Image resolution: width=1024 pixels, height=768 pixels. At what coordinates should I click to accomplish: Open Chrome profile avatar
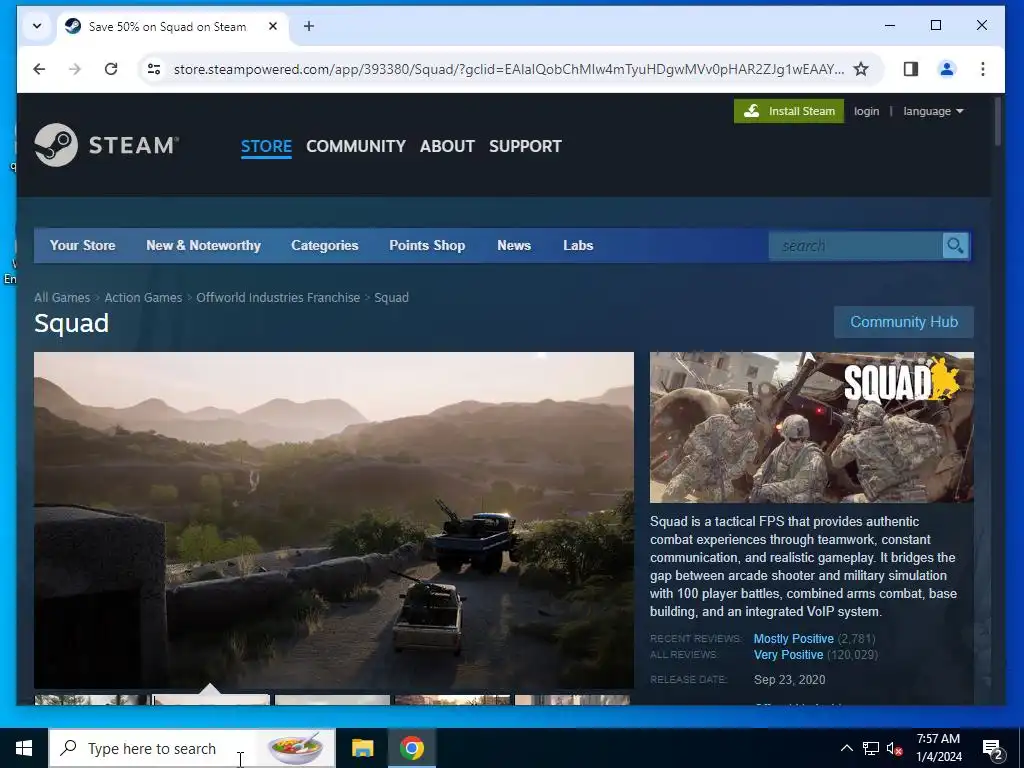(947, 69)
